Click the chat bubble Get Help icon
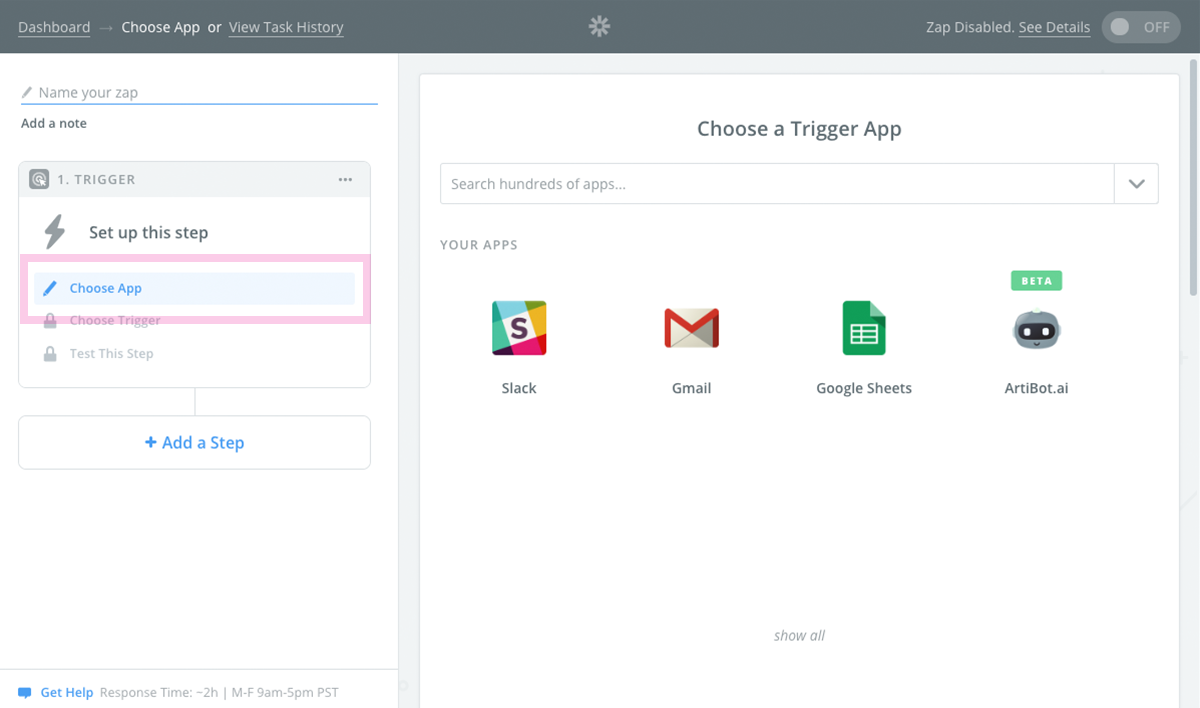This screenshot has height=708, width=1200. tap(25, 692)
